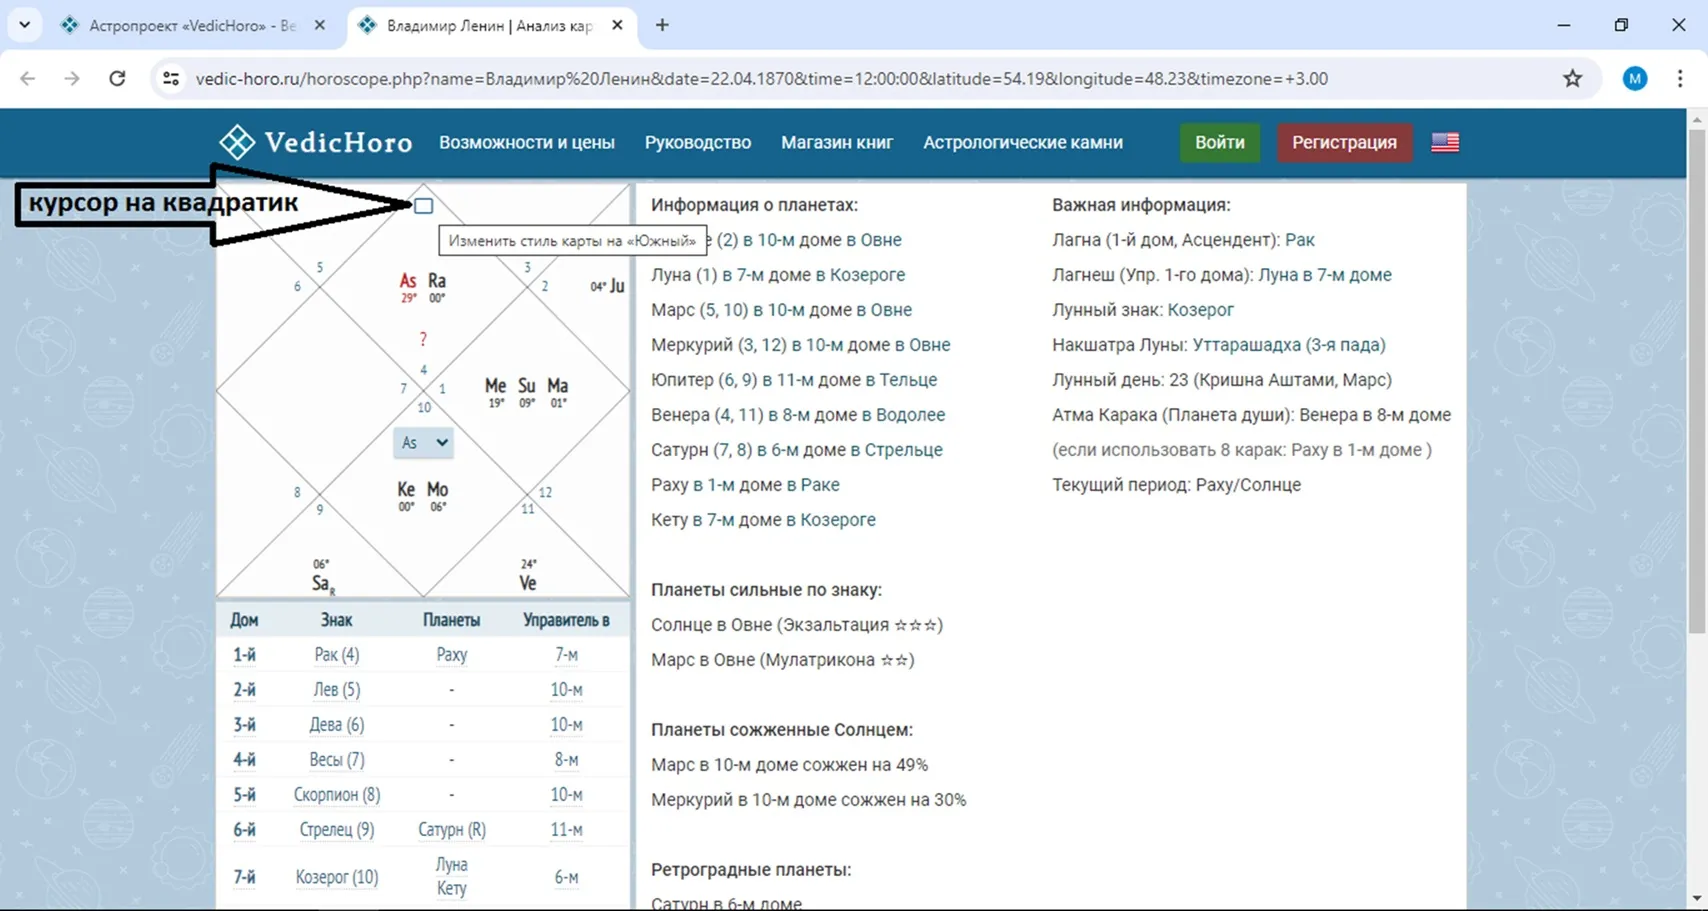This screenshot has height=911, width=1708.
Task: Click the URL address bar field
Action: (x=760, y=79)
